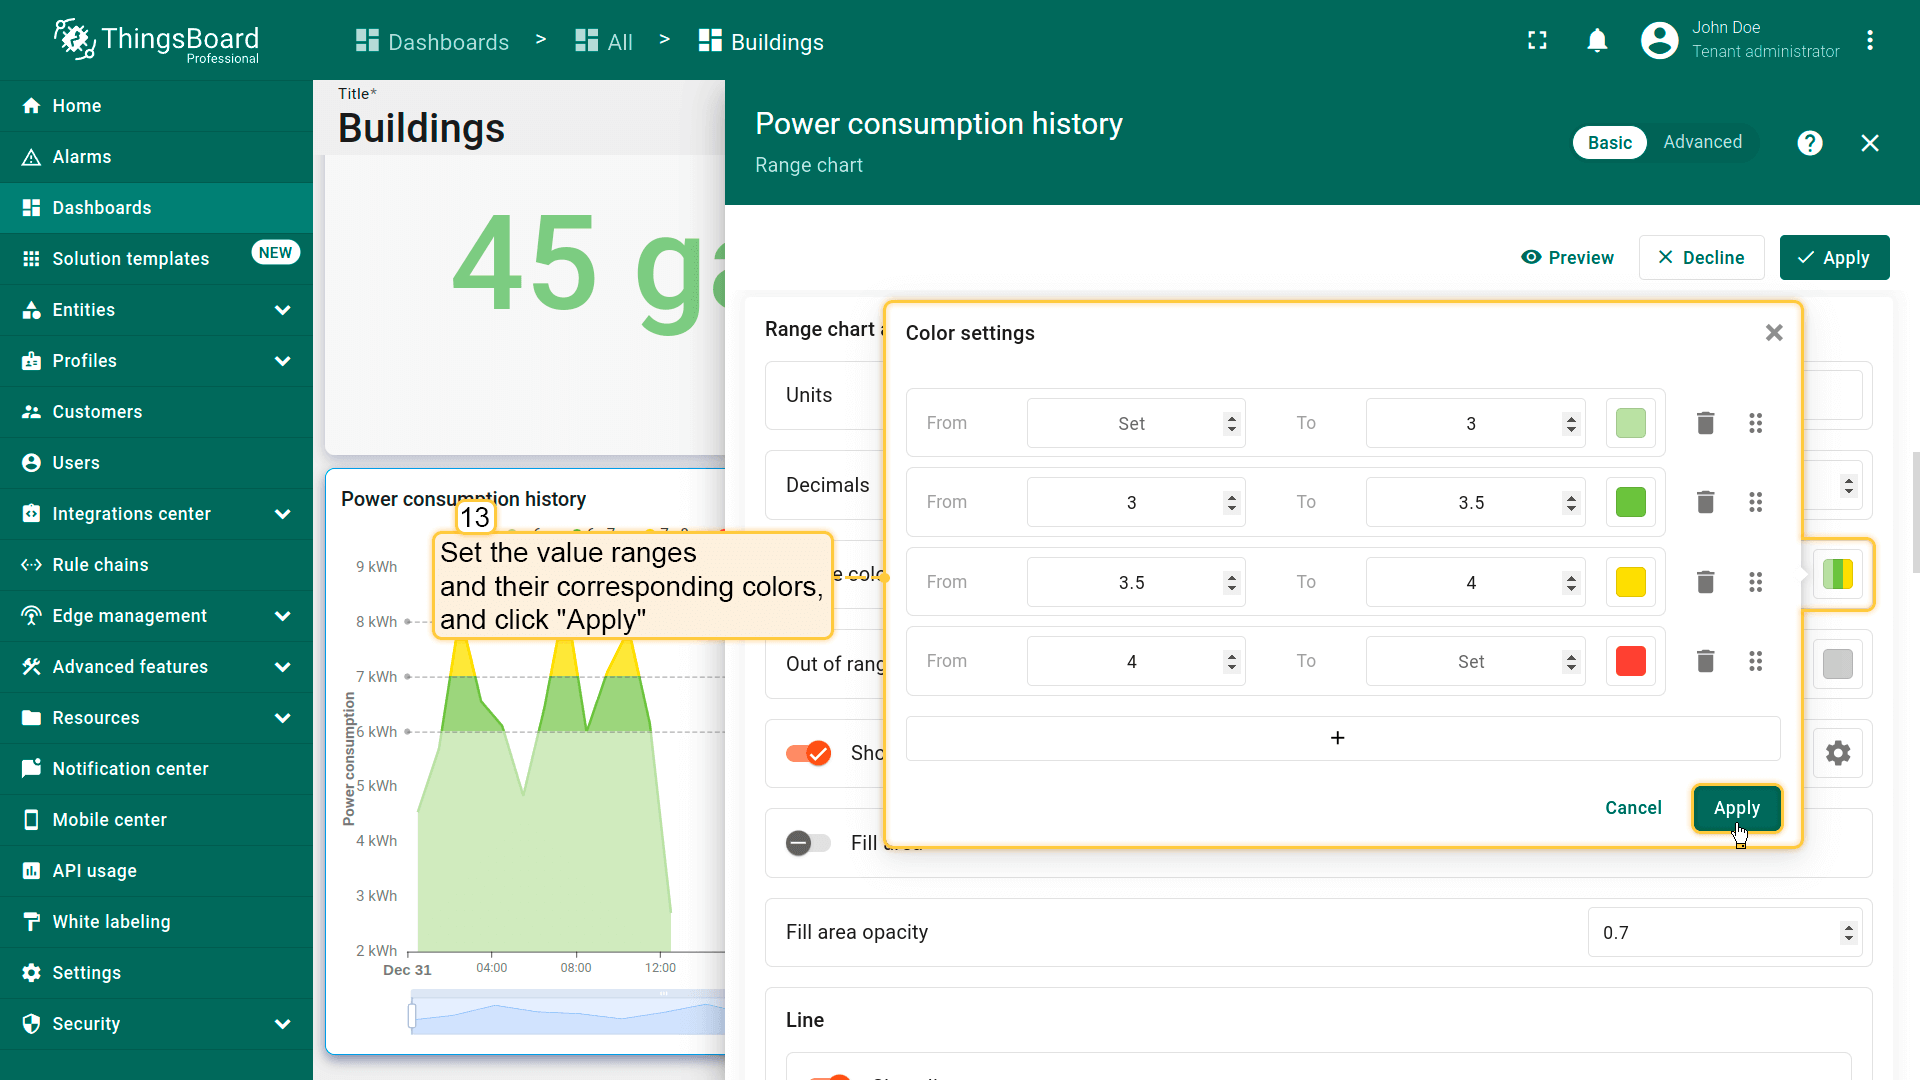The width and height of the screenshot is (1920, 1080).
Task: Delete the red range row
Action: pyautogui.click(x=1705, y=661)
